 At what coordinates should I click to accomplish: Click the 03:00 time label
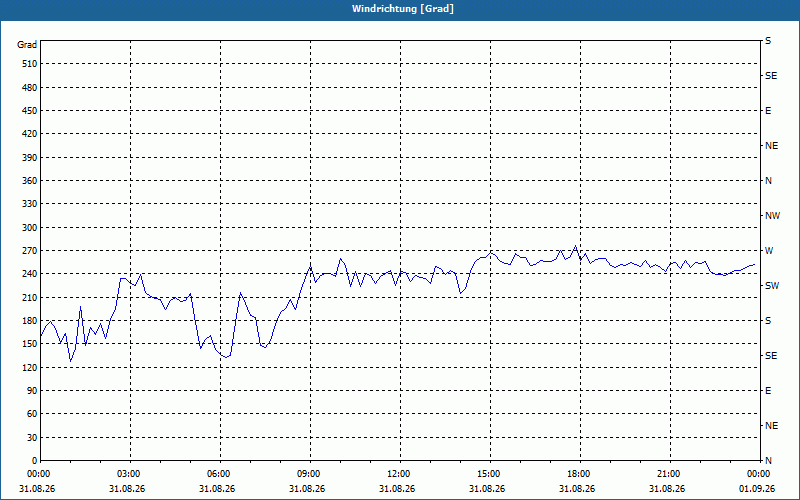pos(128,474)
